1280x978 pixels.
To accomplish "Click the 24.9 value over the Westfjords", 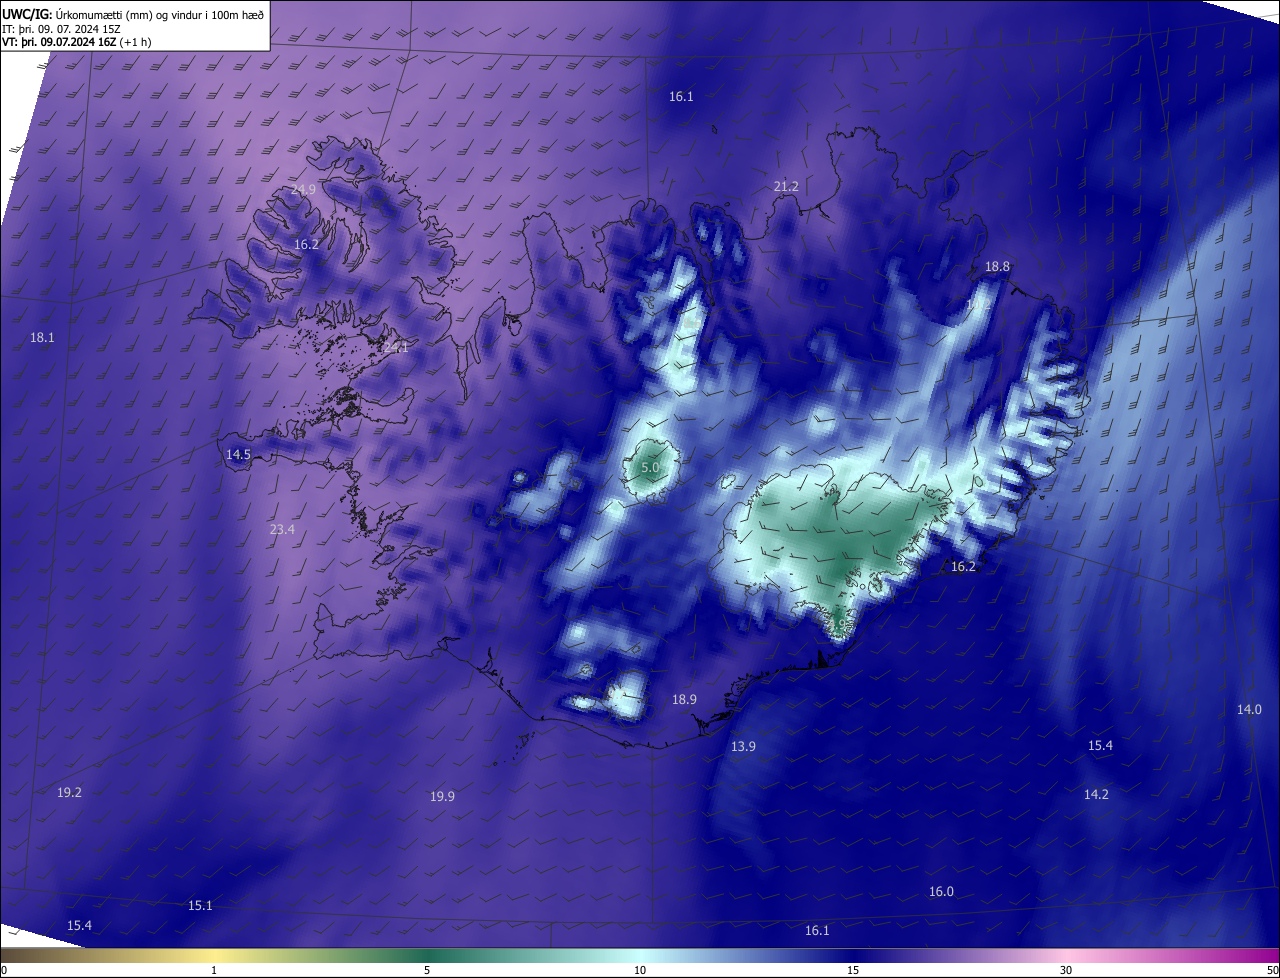I will (x=303, y=190).
